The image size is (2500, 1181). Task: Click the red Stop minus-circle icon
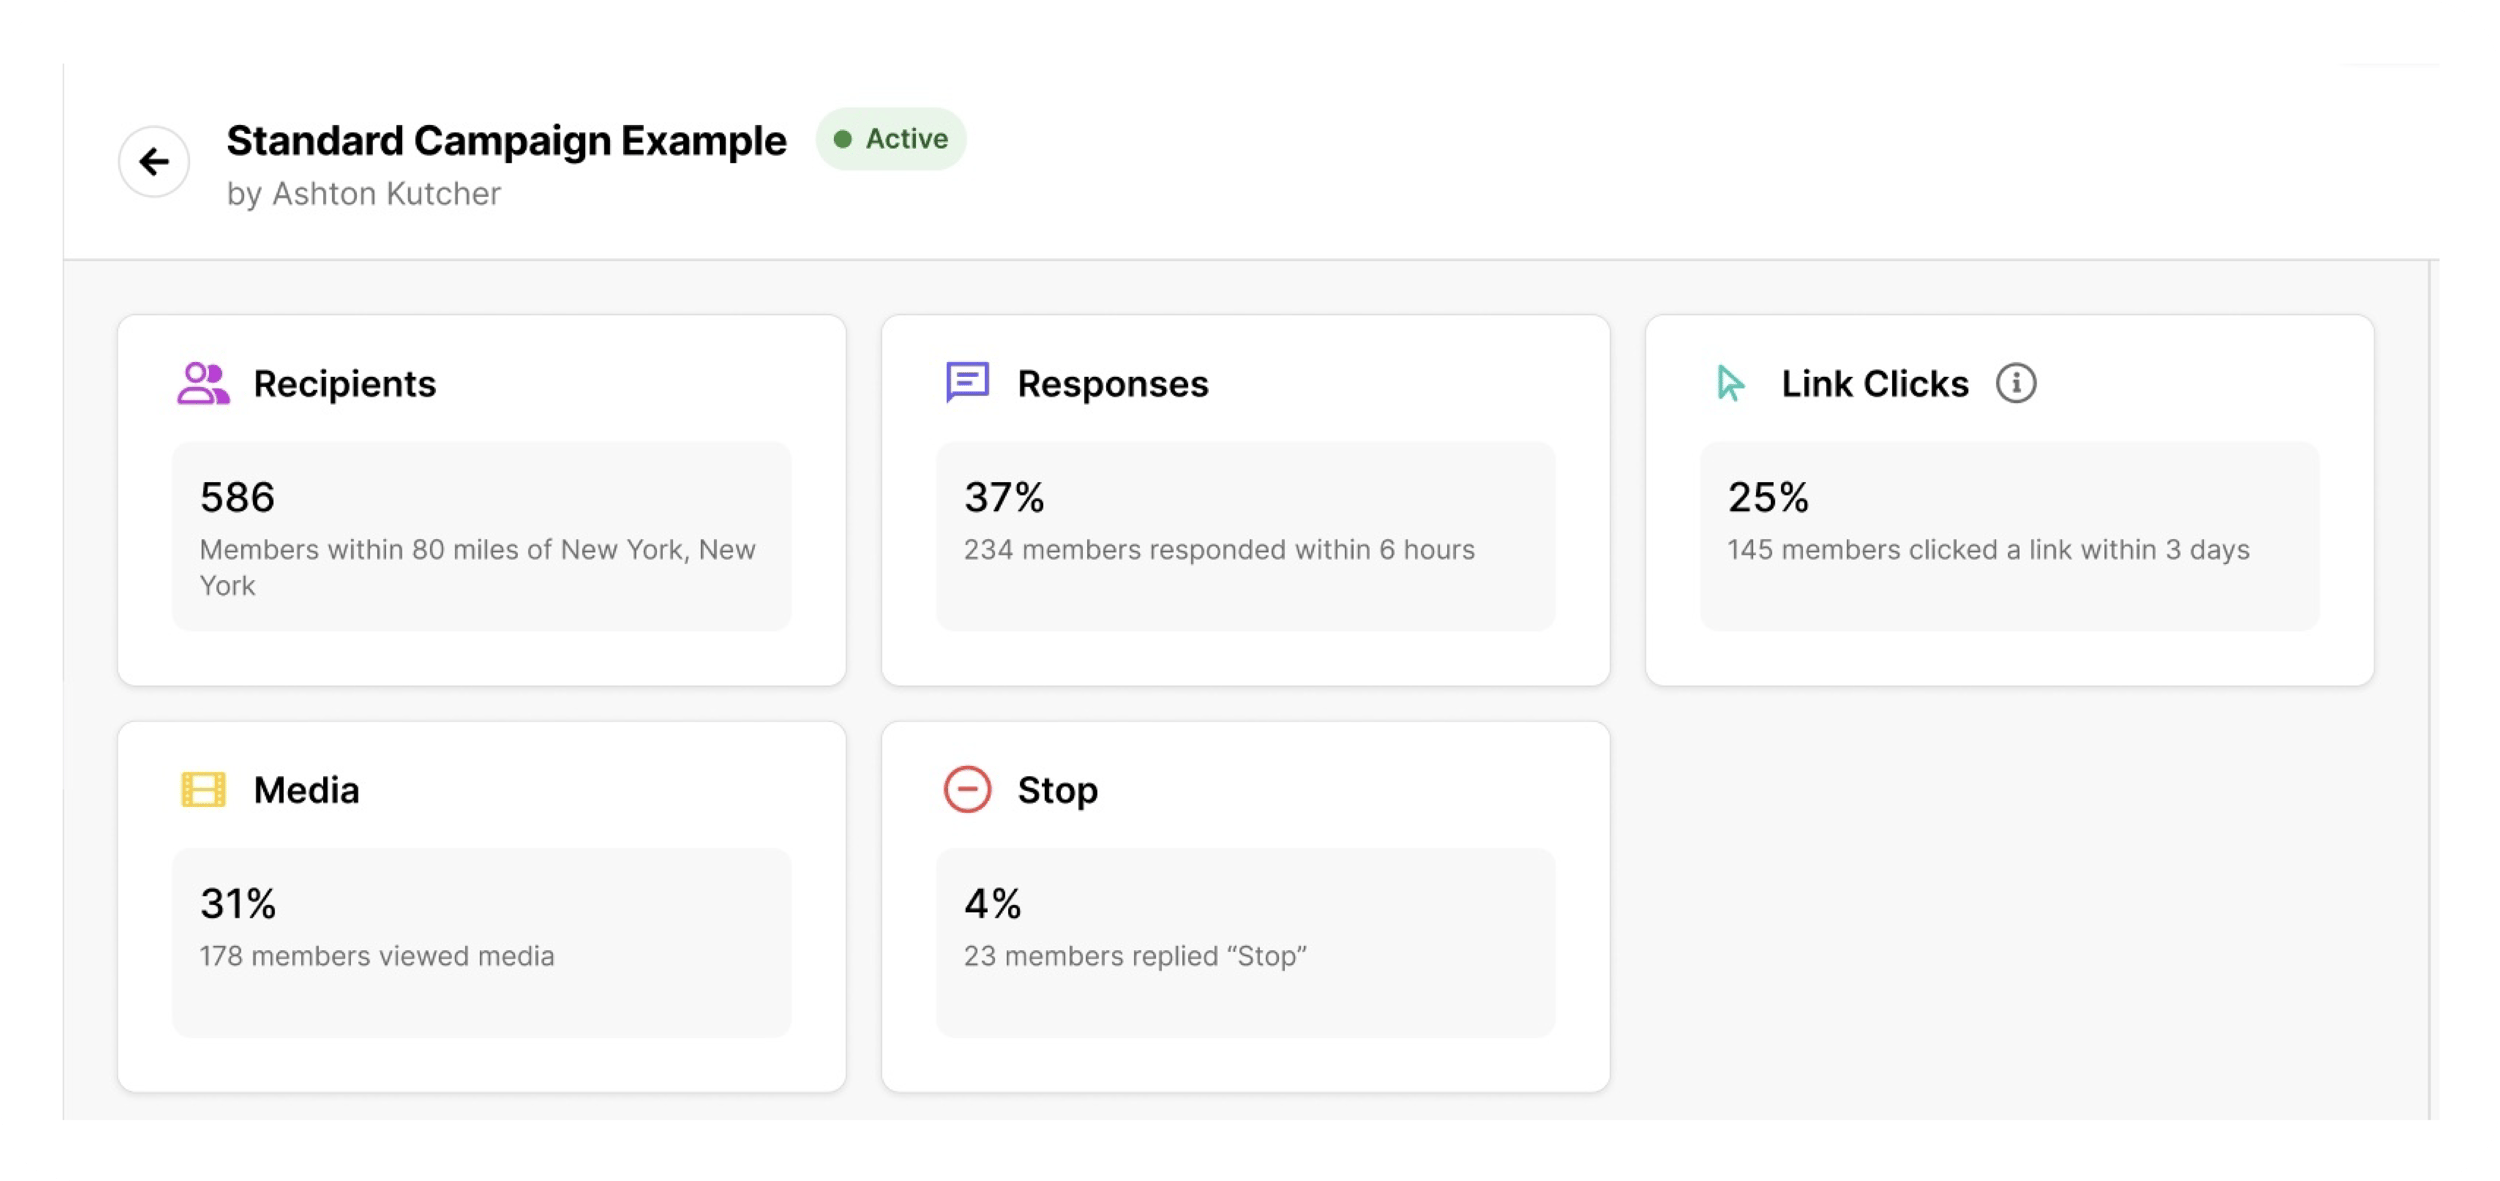(967, 789)
